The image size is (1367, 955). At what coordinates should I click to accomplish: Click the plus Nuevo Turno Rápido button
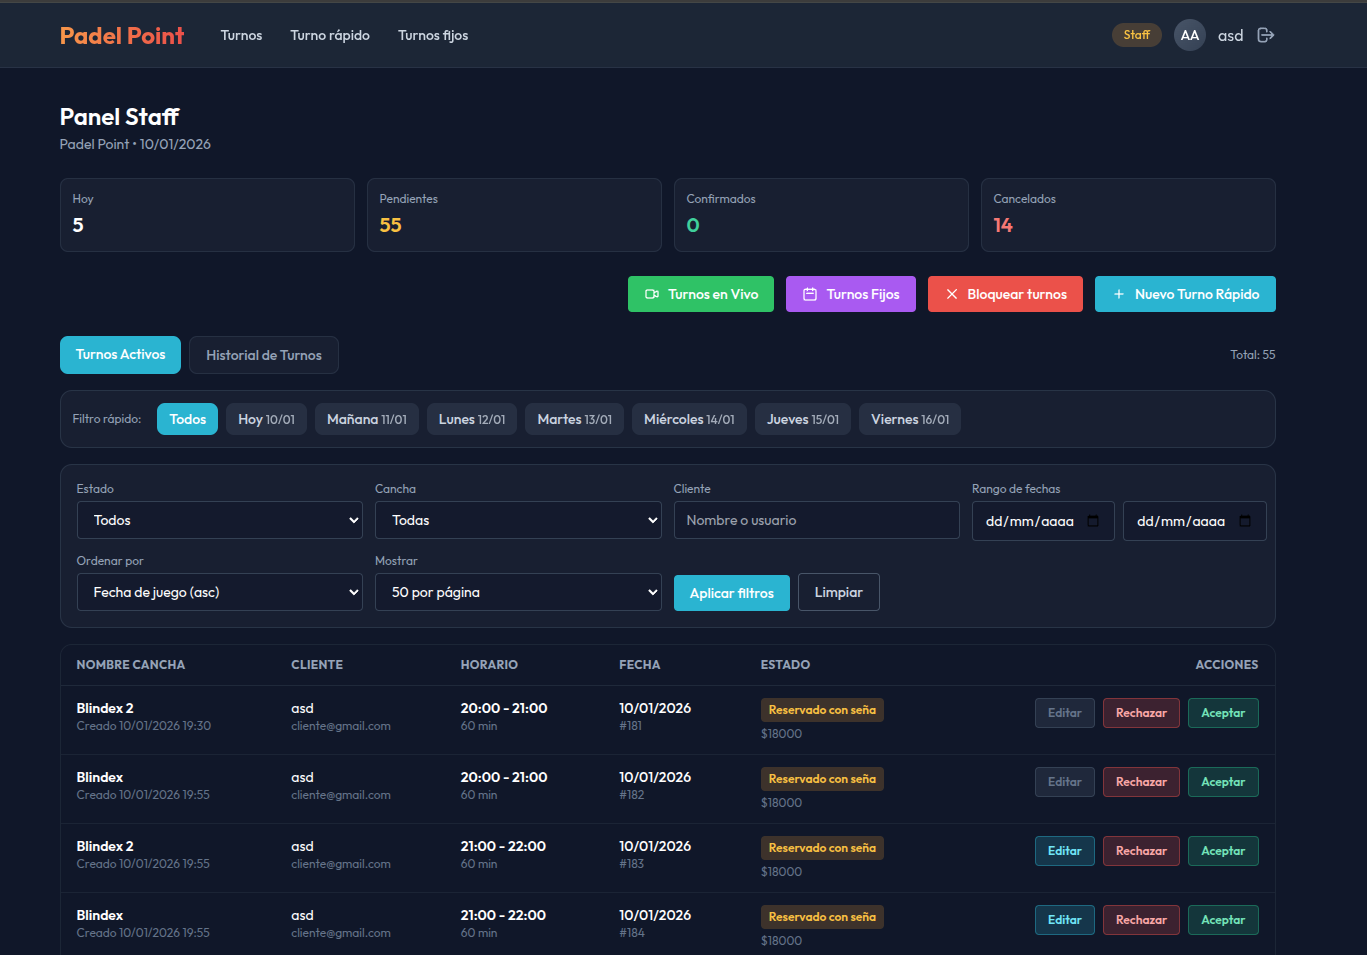point(1184,294)
